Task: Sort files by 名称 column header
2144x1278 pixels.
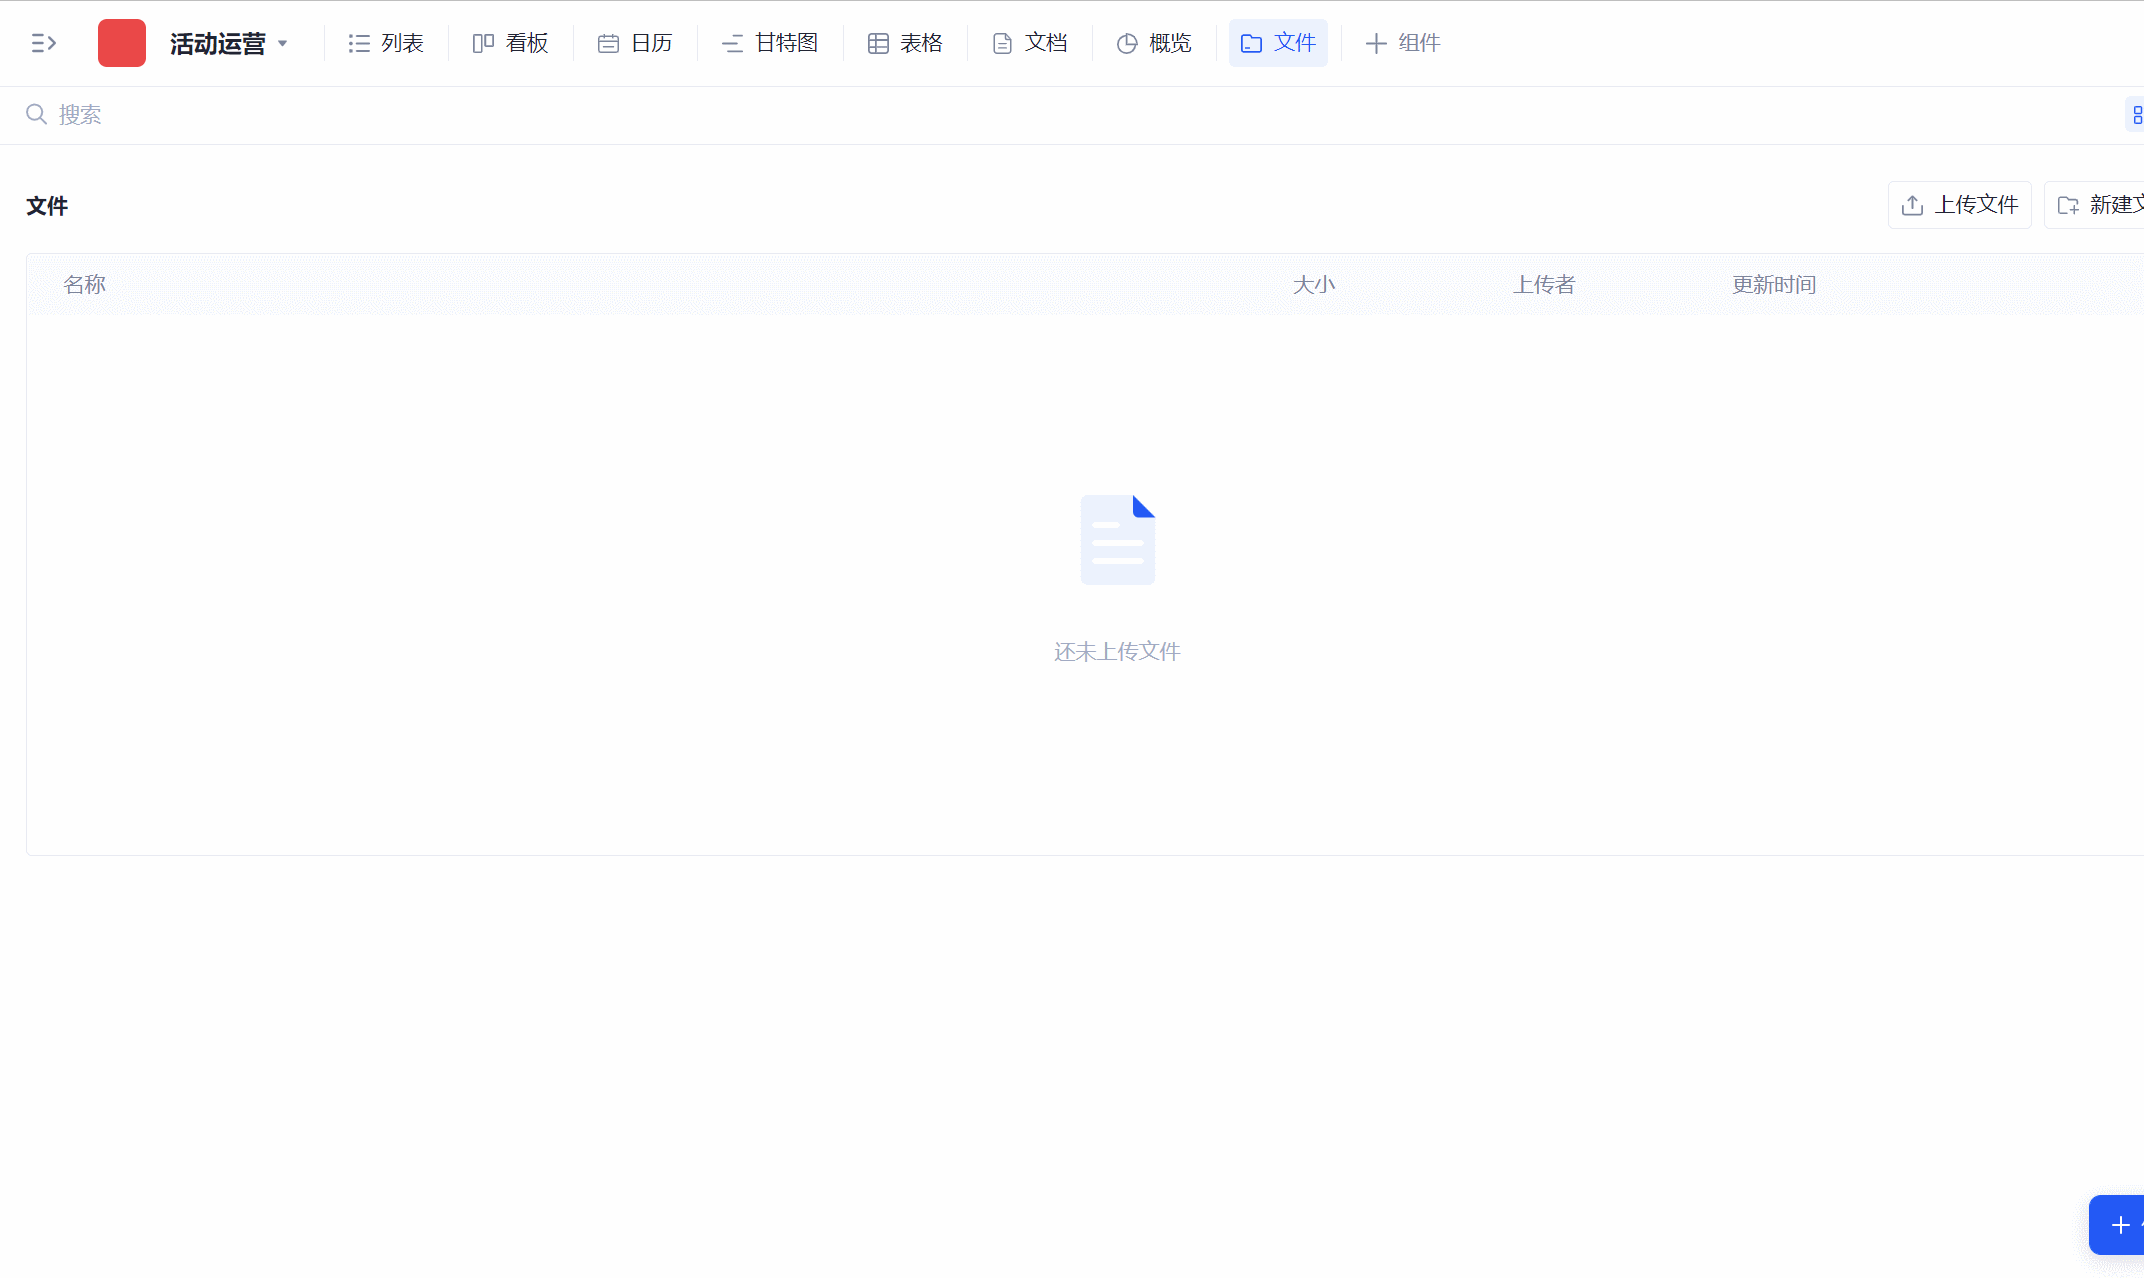Action: [84, 285]
